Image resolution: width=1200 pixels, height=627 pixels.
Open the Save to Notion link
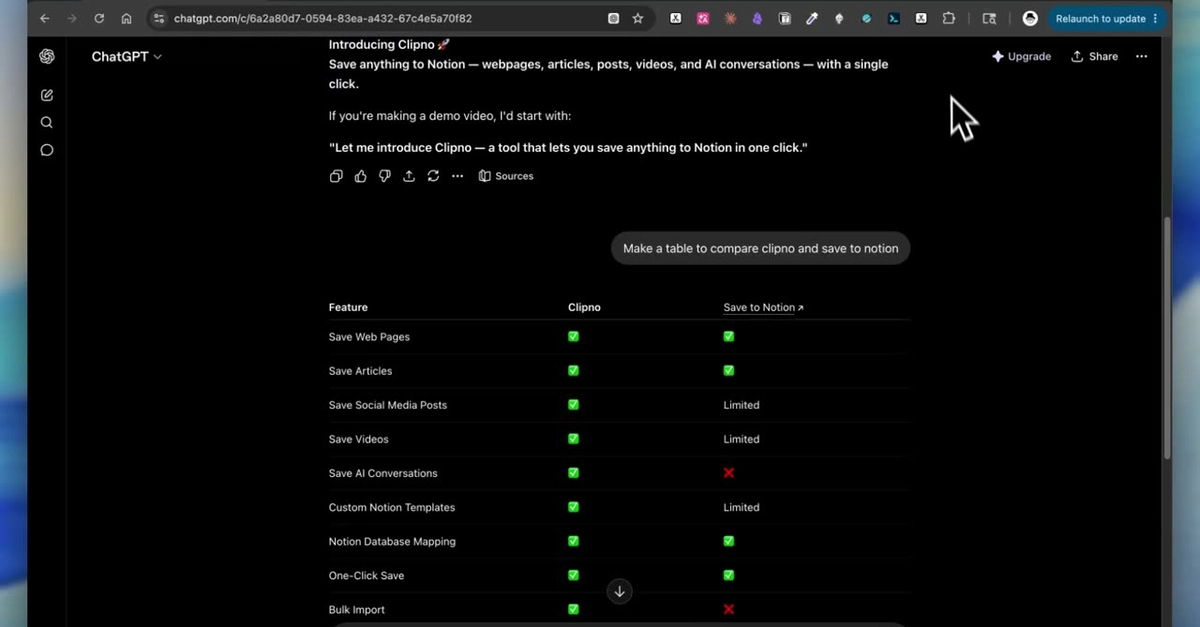point(763,308)
